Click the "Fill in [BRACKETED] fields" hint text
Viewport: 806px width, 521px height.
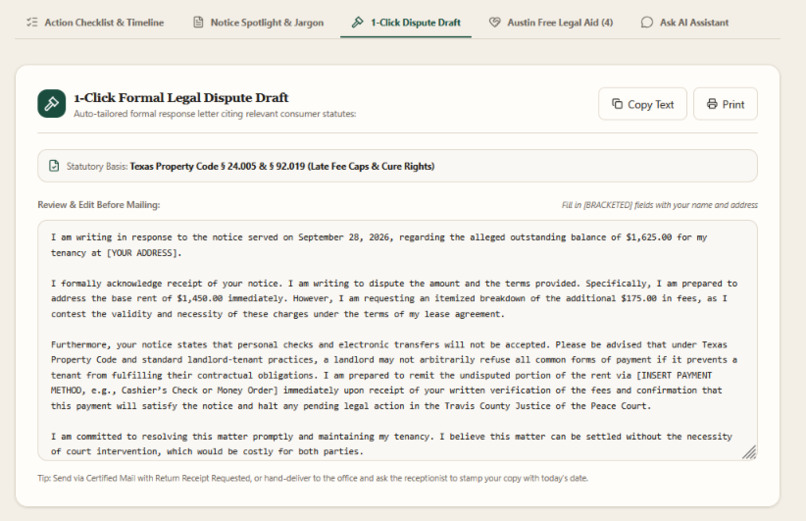click(x=660, y=205)
